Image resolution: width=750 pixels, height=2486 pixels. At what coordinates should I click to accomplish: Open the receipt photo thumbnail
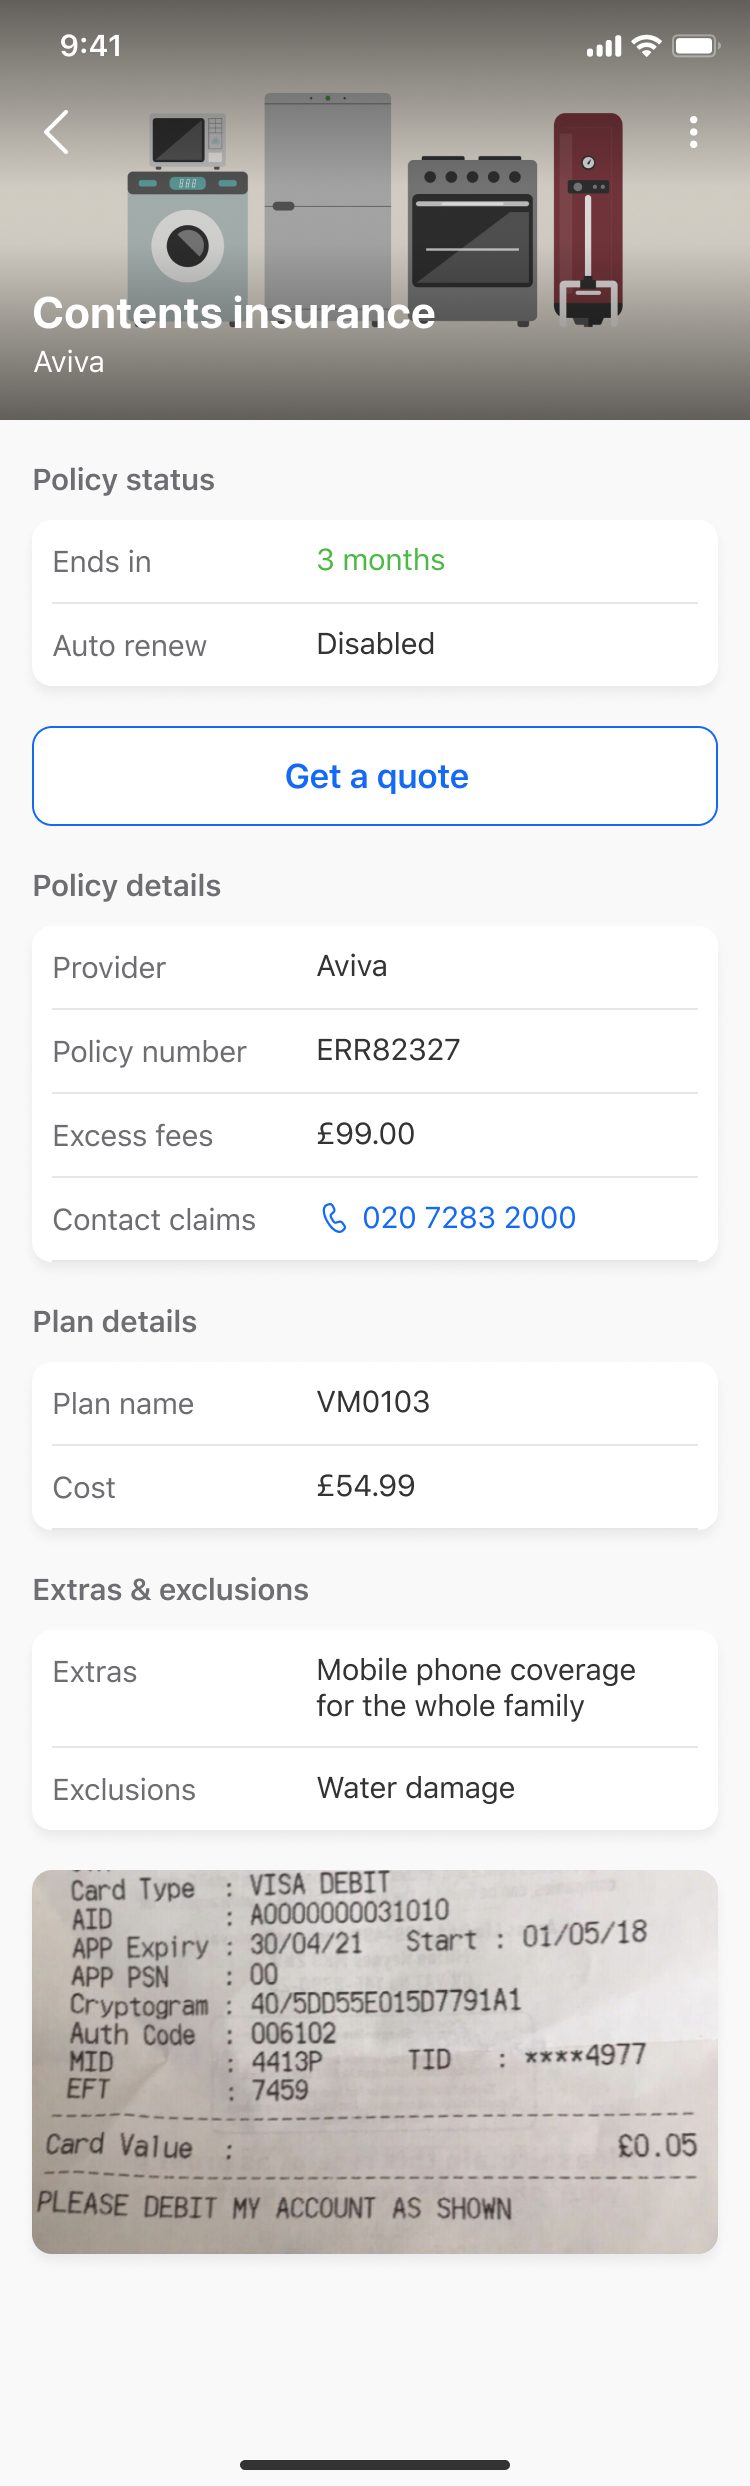375,2061
